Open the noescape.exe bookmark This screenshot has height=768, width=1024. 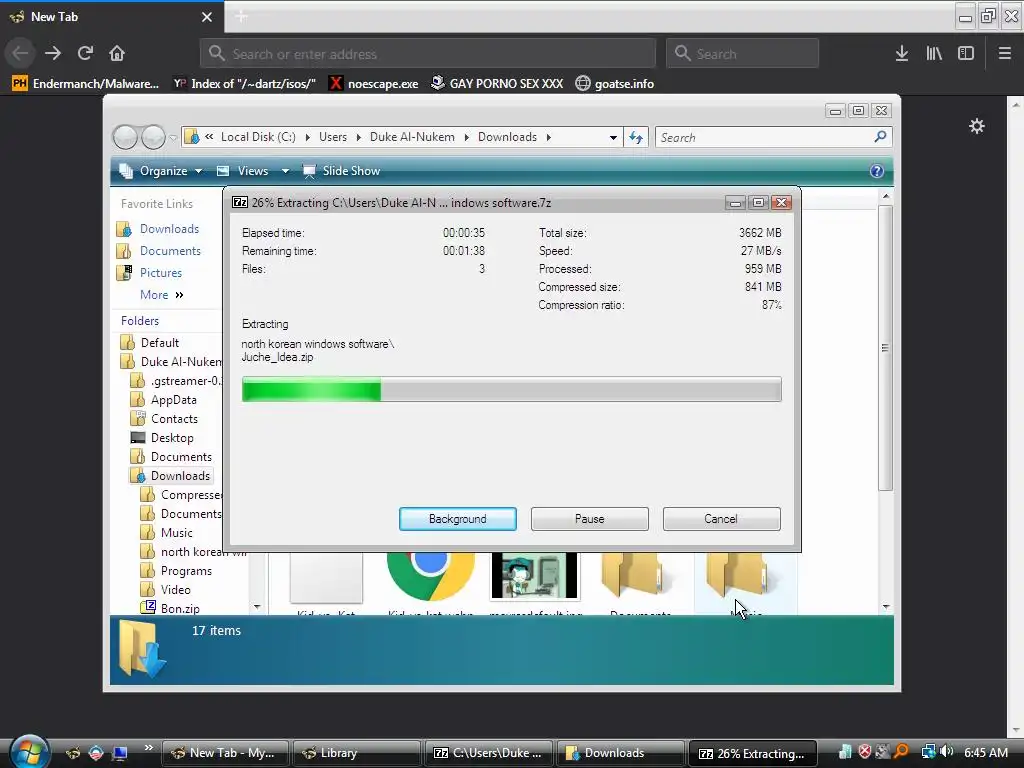(374, 84)
